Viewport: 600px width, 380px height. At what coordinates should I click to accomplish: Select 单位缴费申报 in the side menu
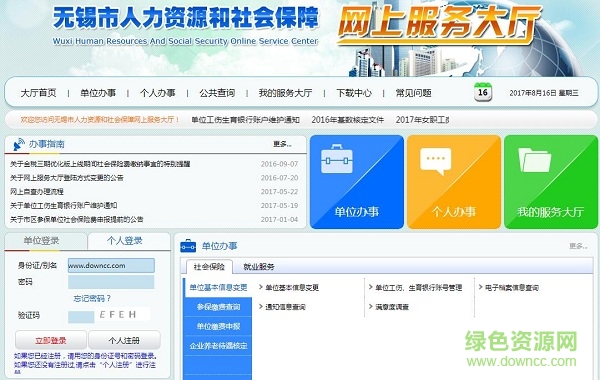point(218,326)
